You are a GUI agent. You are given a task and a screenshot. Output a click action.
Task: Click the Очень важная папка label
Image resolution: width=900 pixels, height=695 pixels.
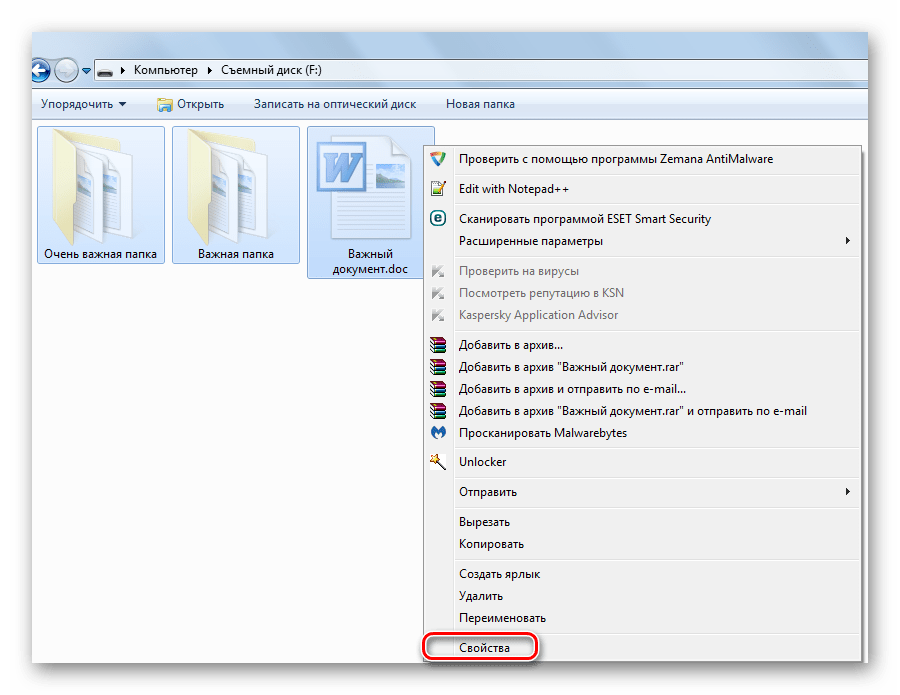click(100, 254)
